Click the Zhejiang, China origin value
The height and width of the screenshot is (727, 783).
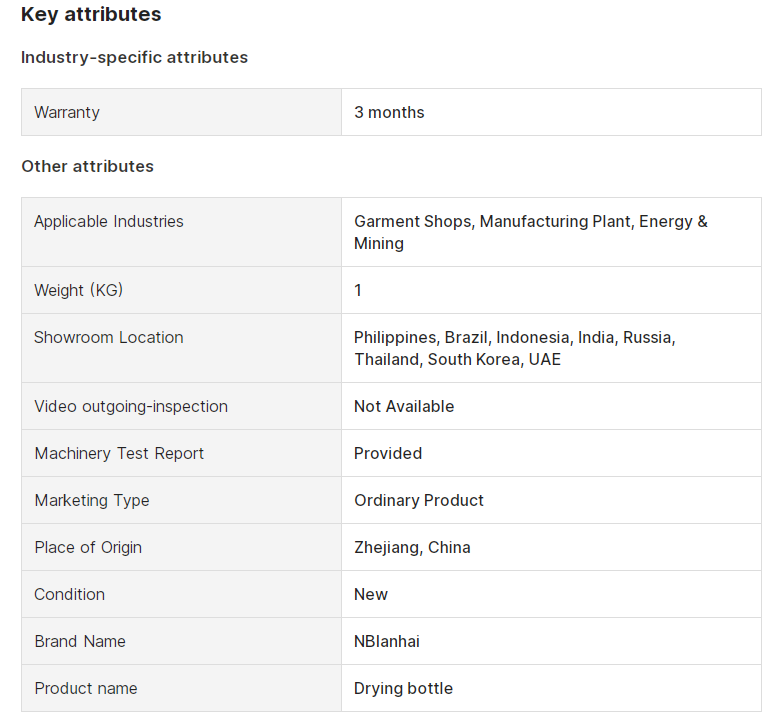(x=412, y=547)
